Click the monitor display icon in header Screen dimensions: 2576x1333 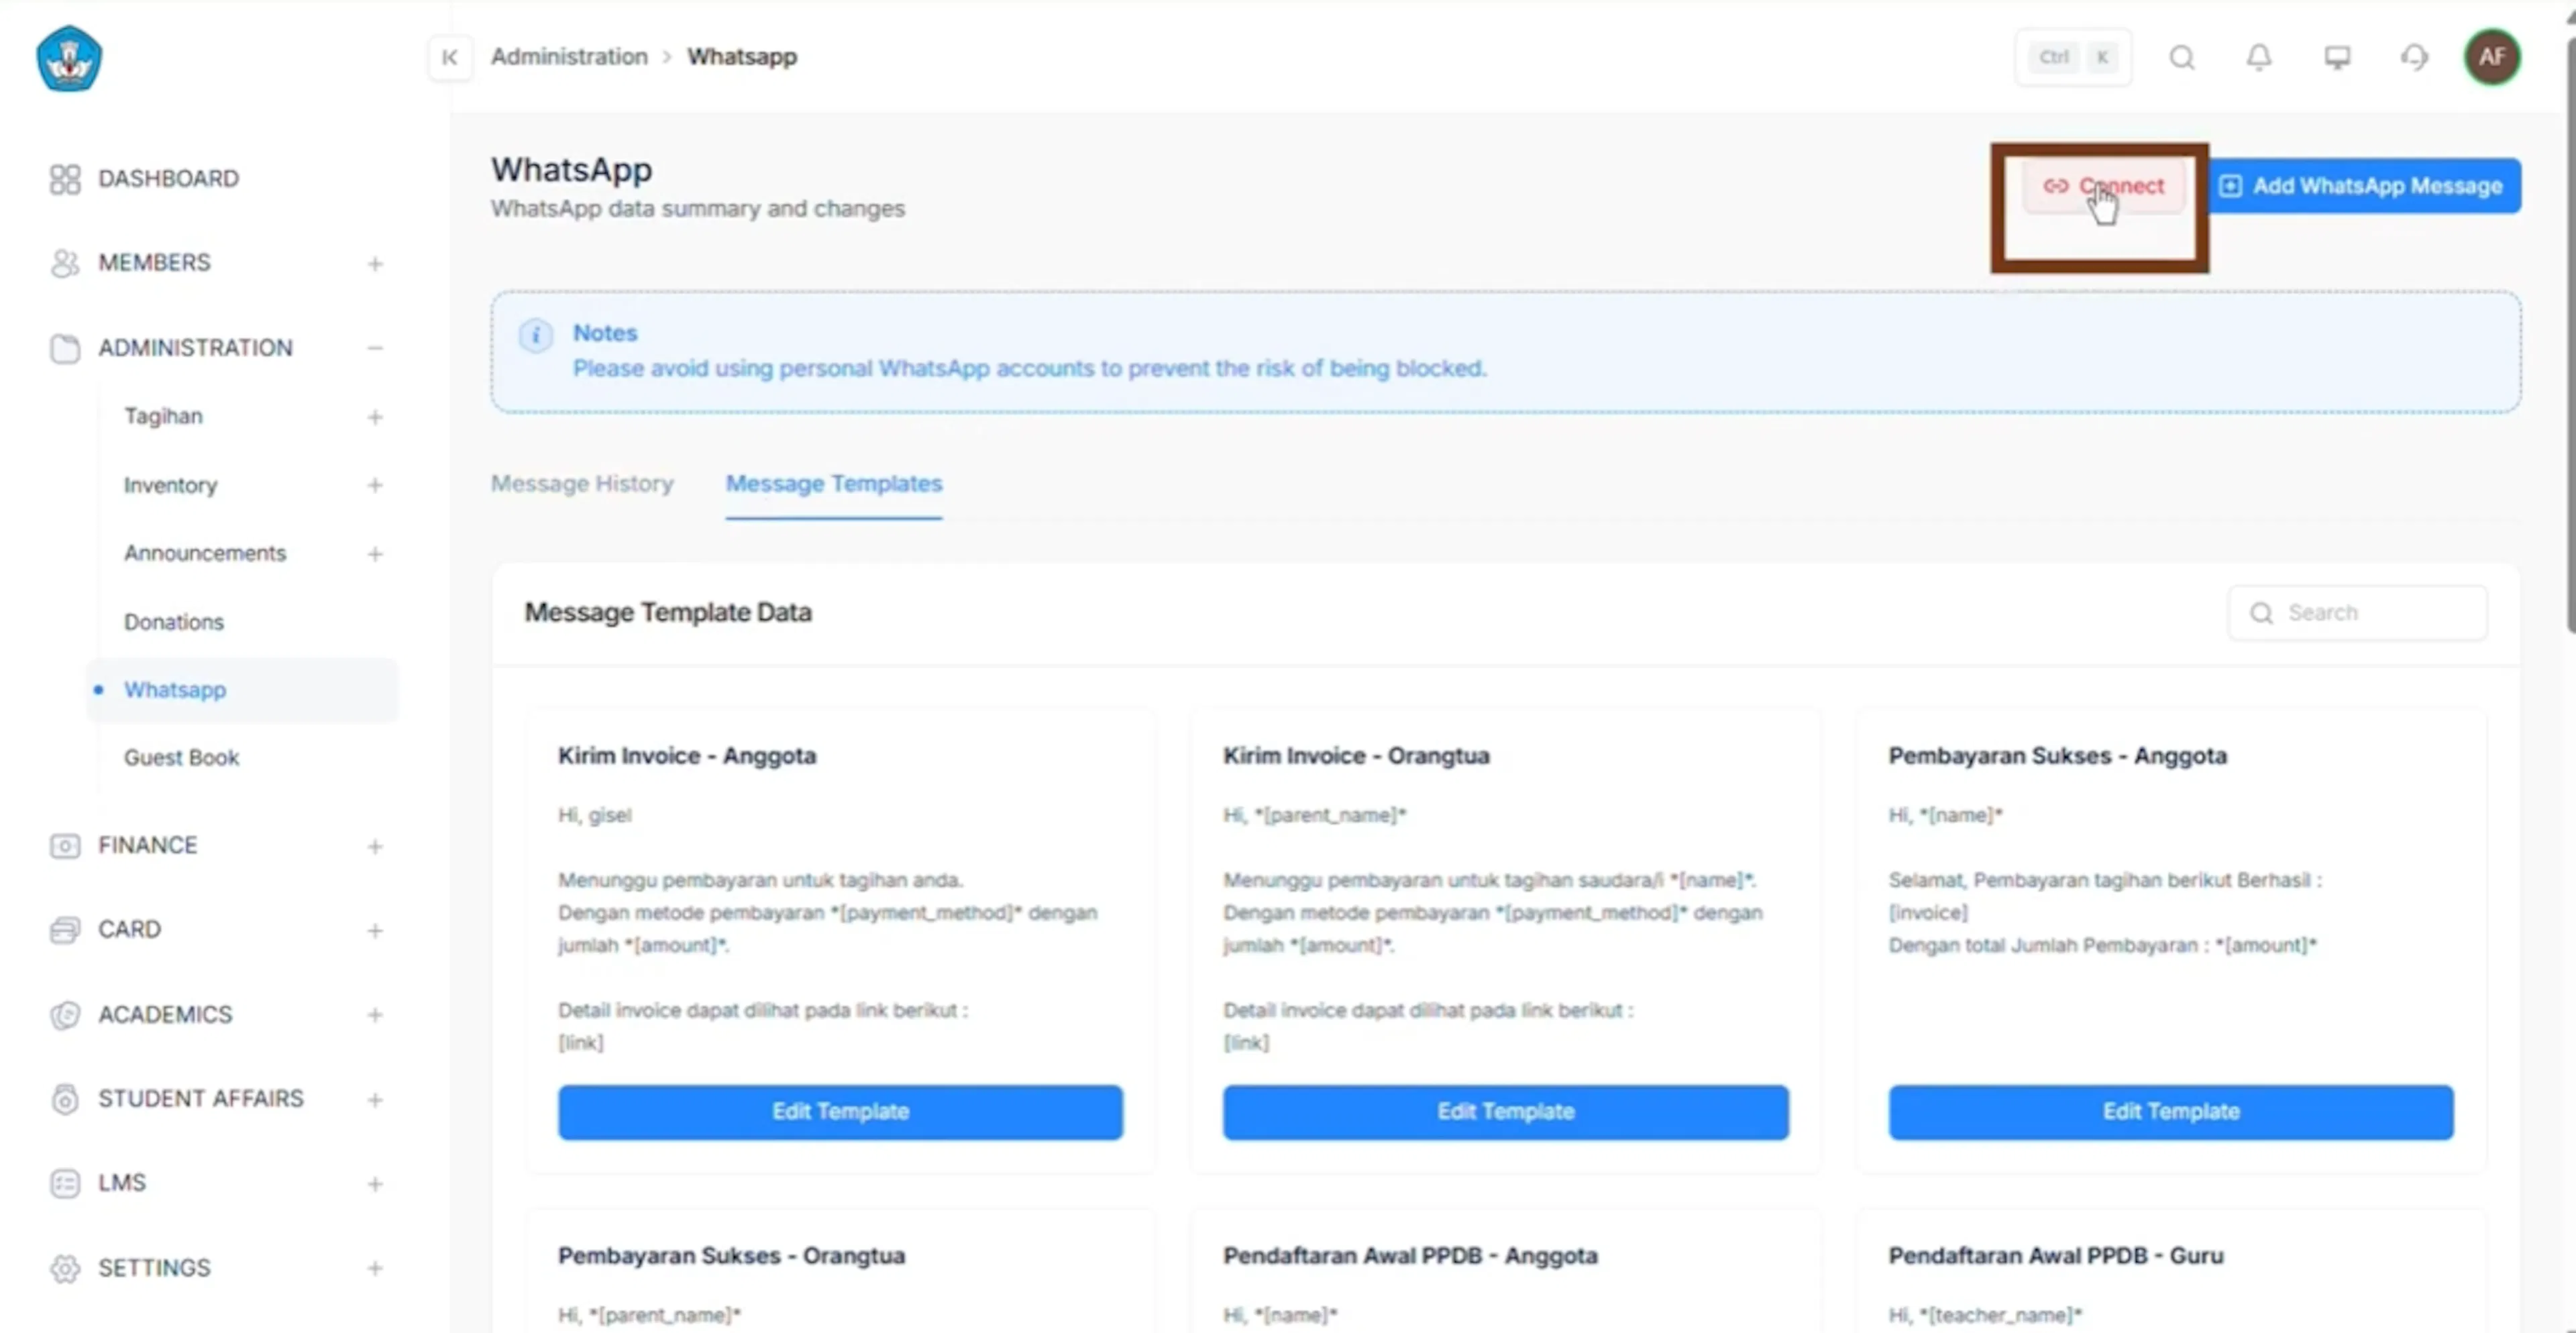pyautogui.click(x=2337, y=57)
